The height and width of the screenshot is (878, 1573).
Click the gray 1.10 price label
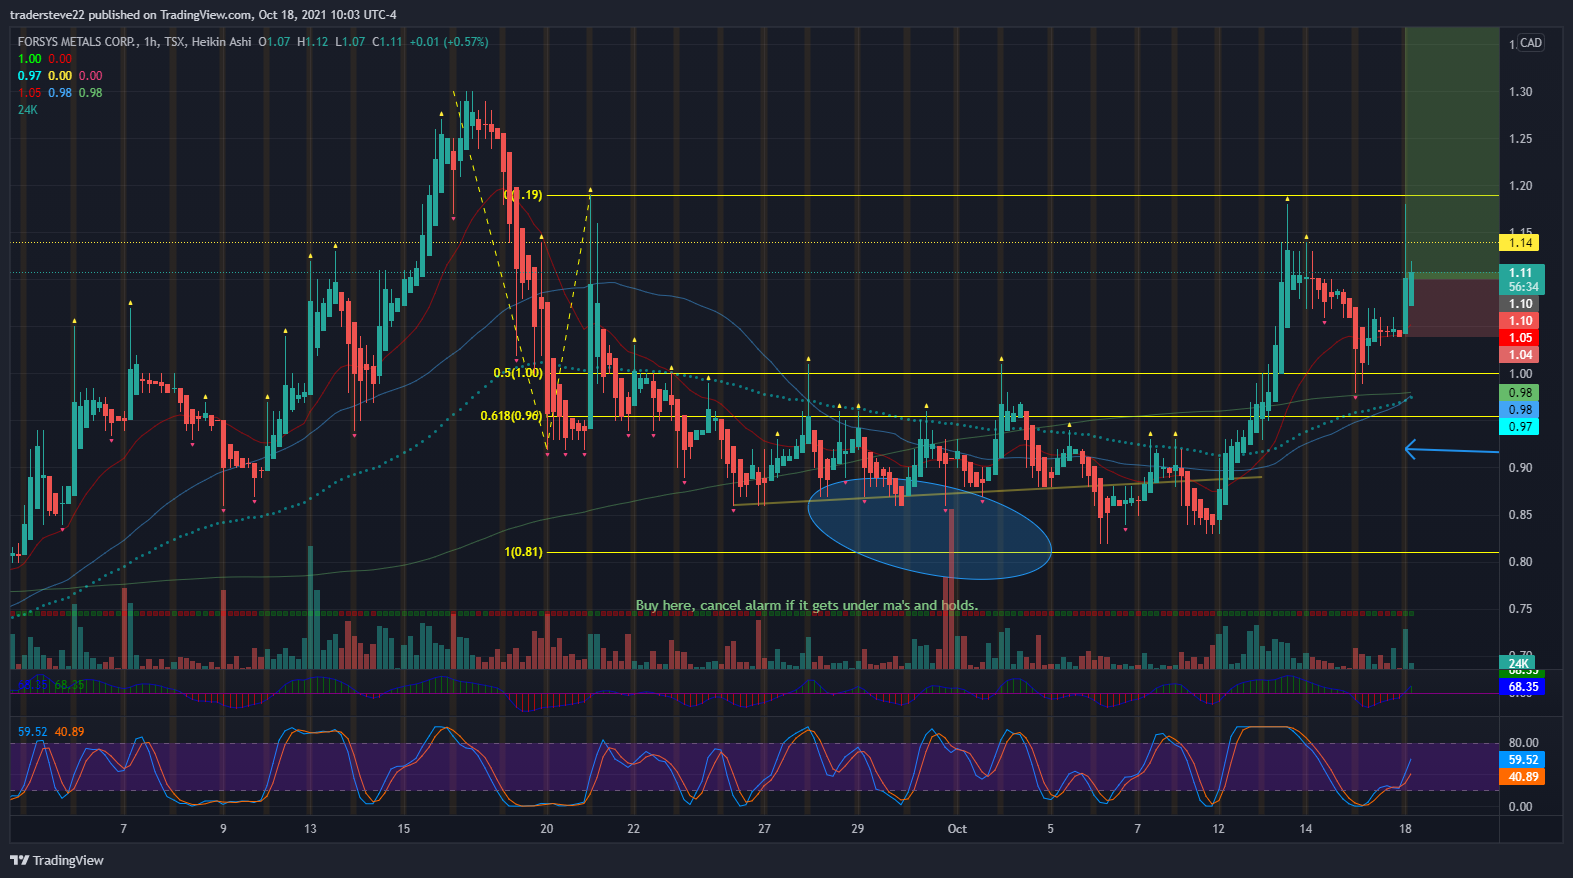click(1520, 304)
